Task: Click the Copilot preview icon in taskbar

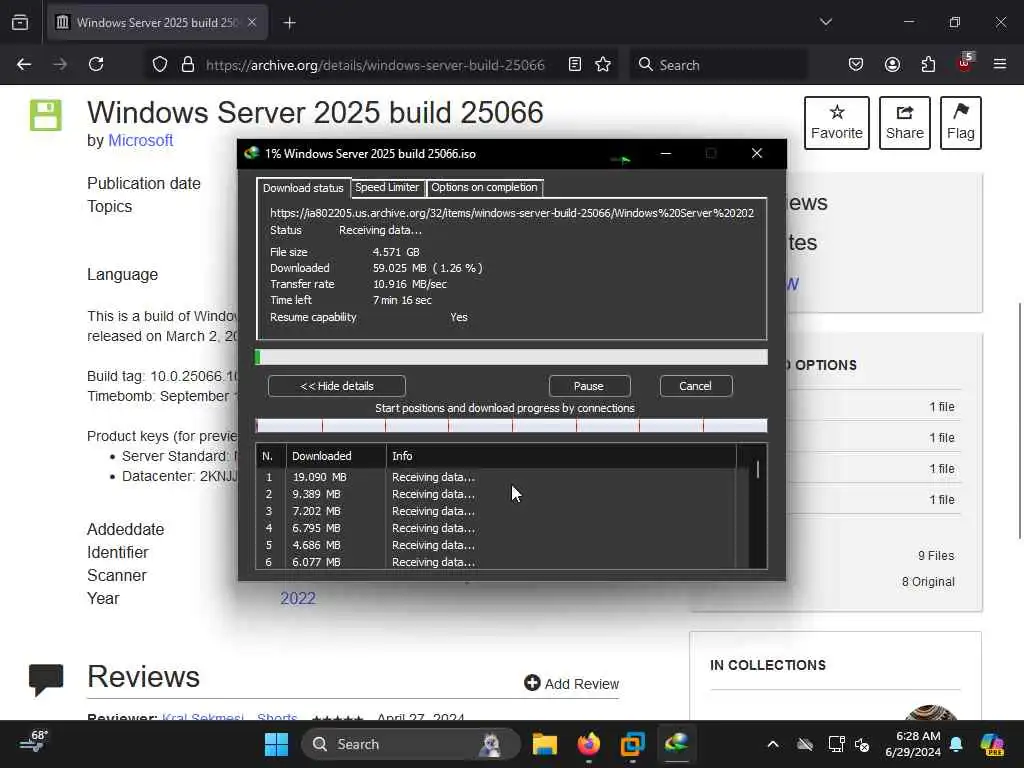Action: point(992,744)
